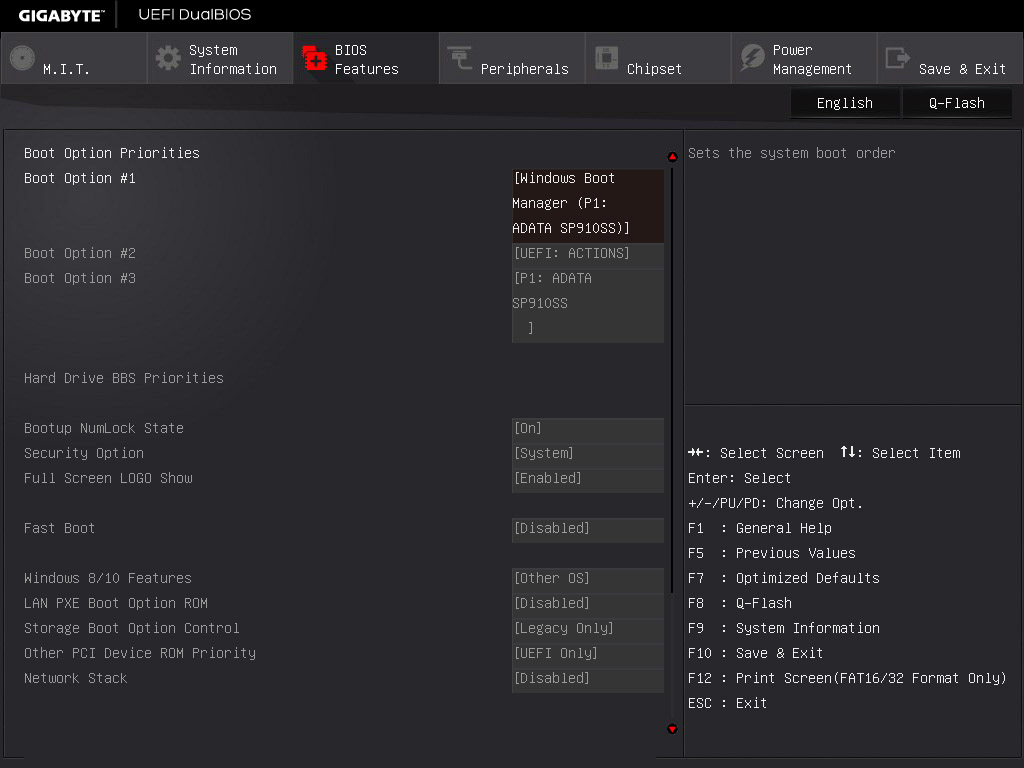Select the Boot Option #3 label
1024x768 pixels.
(x=80, y=278)
